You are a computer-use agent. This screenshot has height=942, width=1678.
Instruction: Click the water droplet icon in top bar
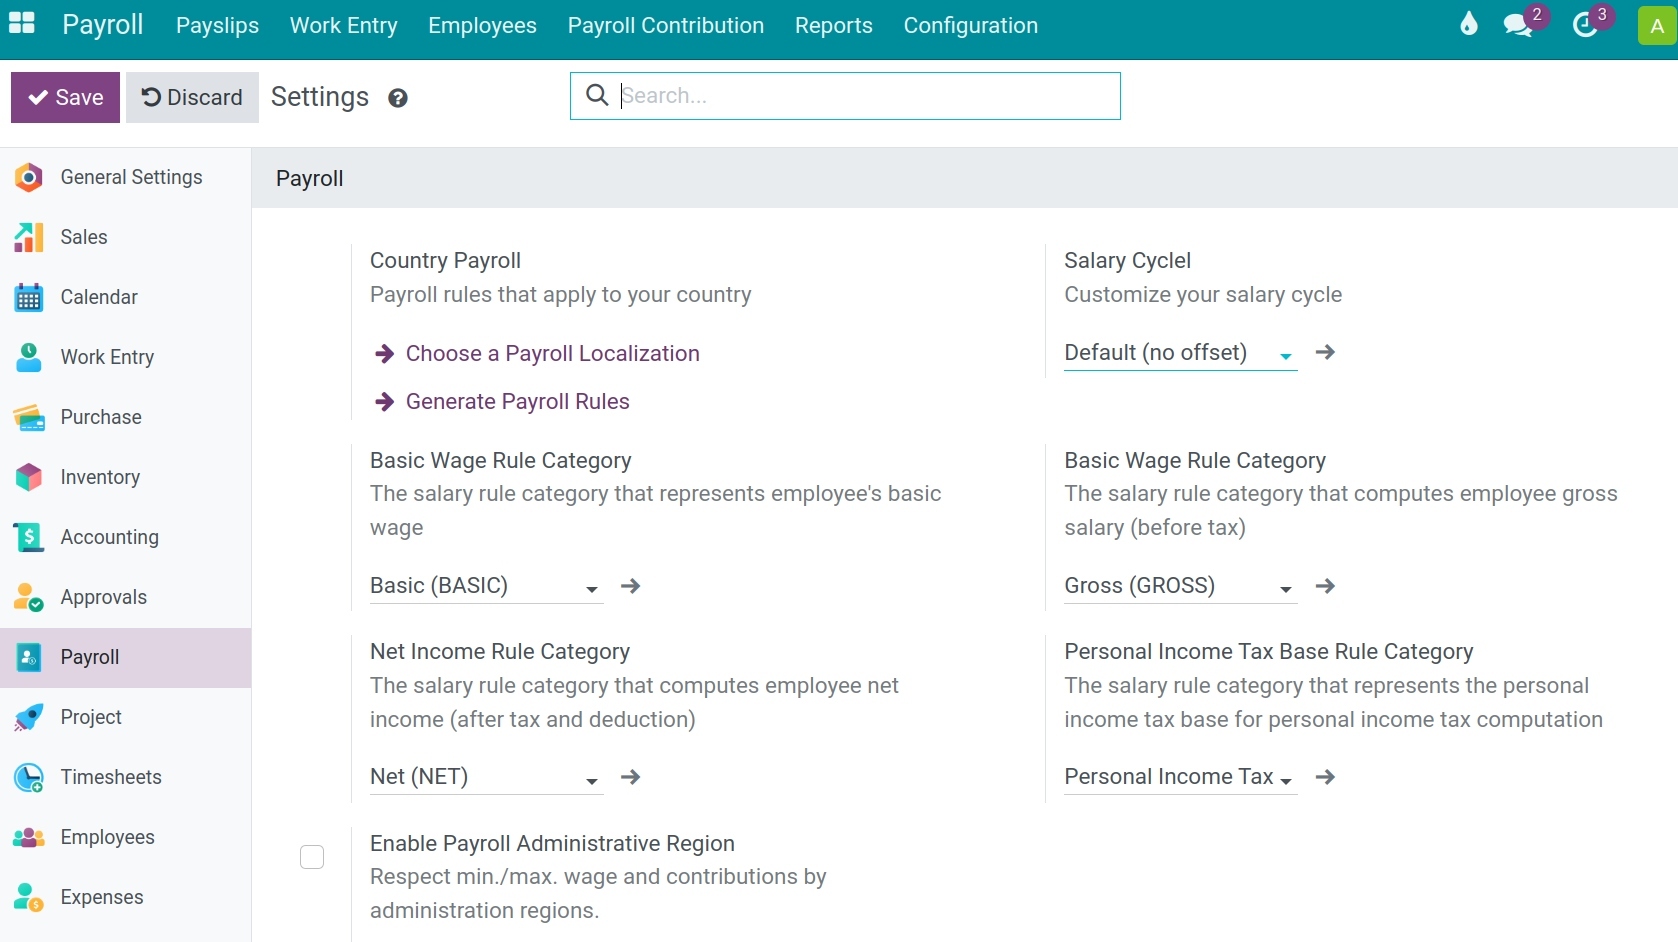(x=1468, y=24)
